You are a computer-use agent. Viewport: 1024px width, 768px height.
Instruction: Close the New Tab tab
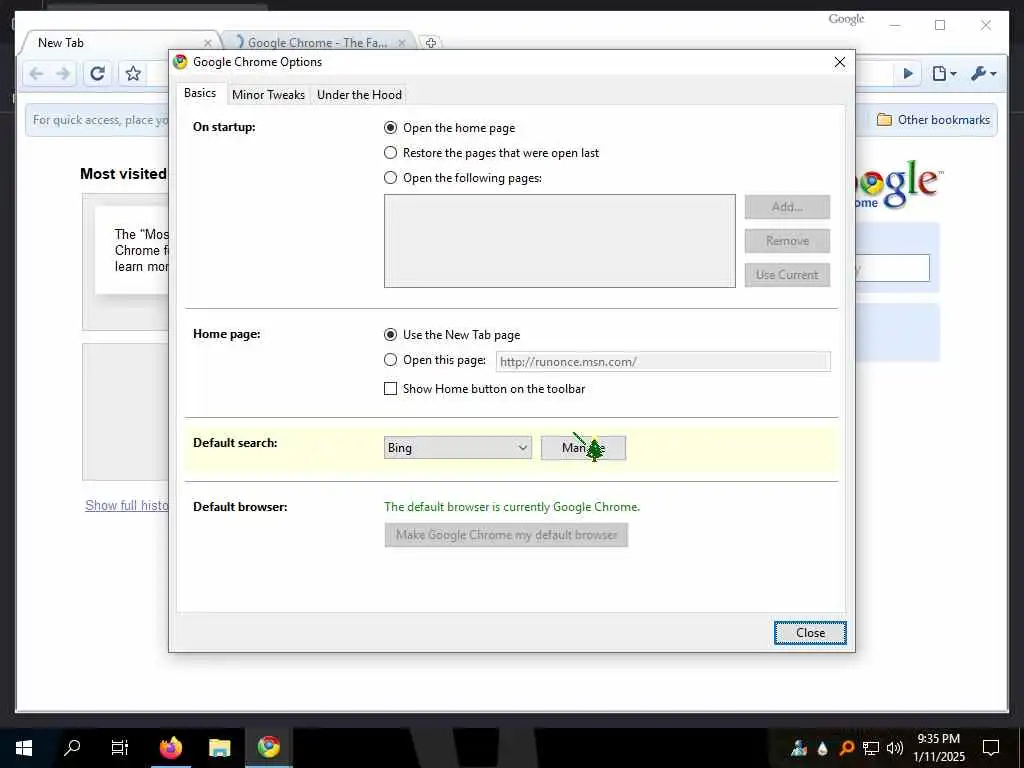coord(208,43)
